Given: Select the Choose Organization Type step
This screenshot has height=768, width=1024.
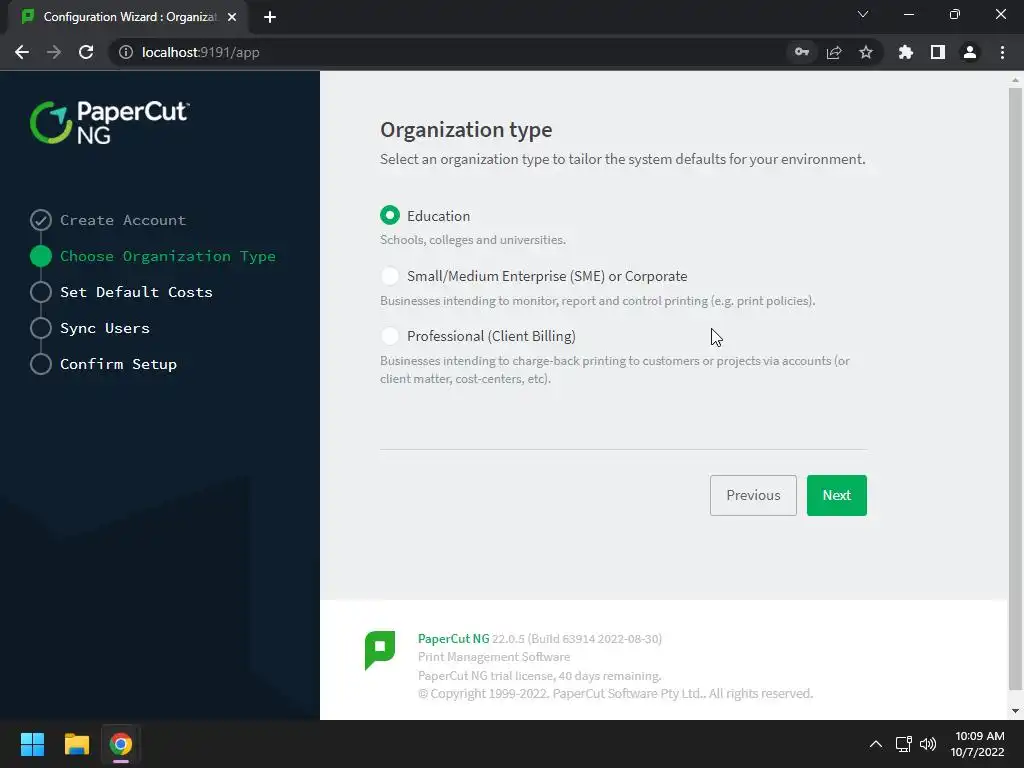Looking at the screenshot, I should pyautogui.click(x=168, y=256).
